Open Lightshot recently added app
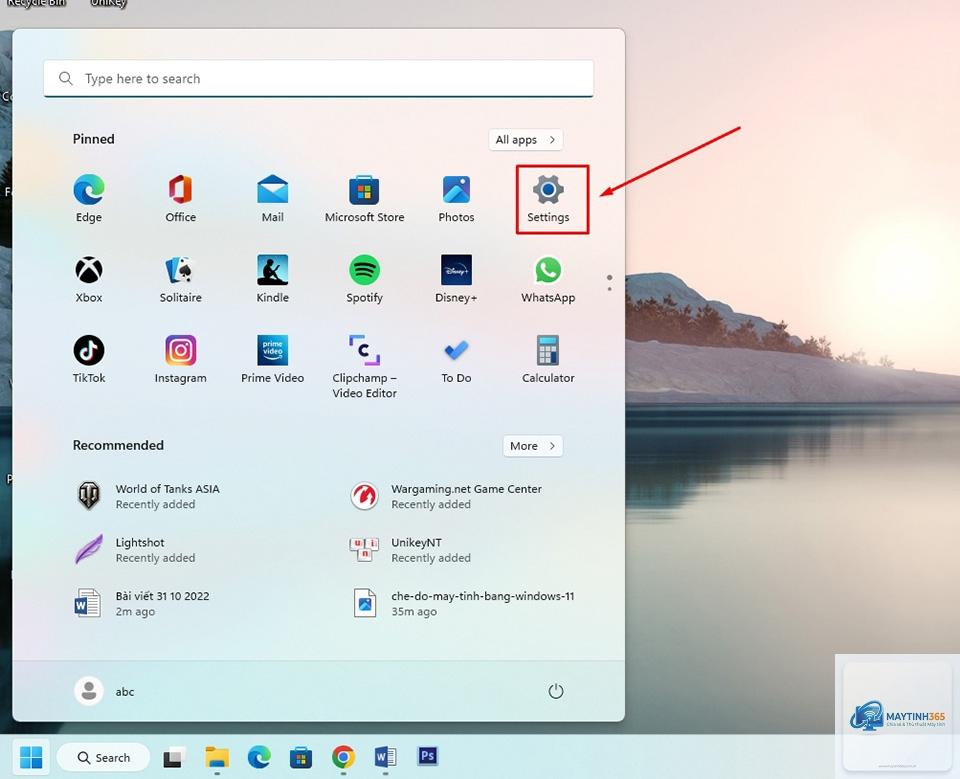960x779 pixels. pyautogui.click(x=135, y=550)
